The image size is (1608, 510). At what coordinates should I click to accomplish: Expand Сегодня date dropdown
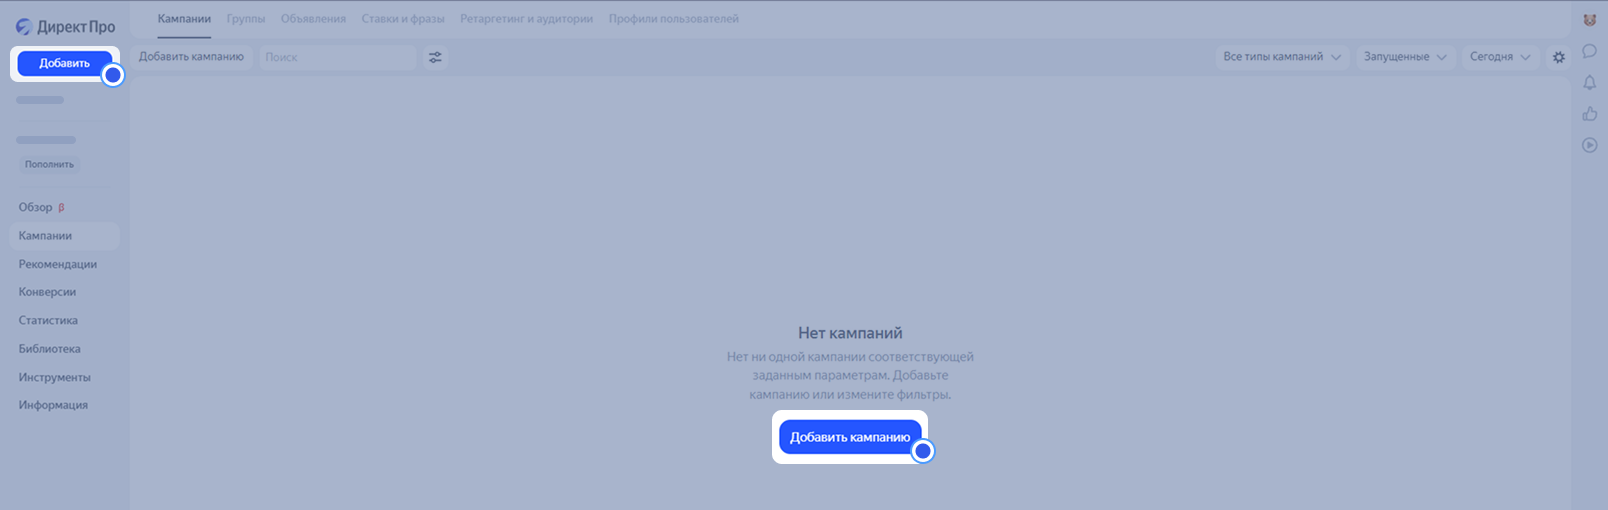pyautogui.click(x=1500, y=57)
